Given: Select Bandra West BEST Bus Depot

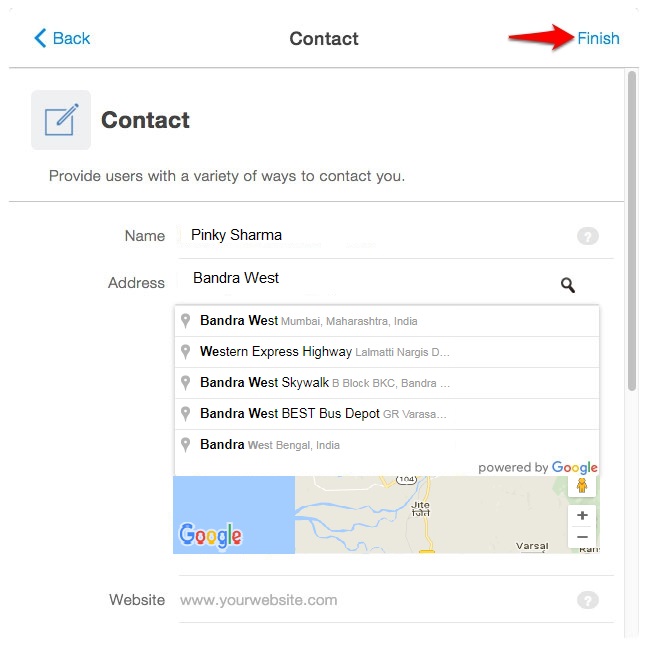Looking at the screenshot, I should [387, 414].
